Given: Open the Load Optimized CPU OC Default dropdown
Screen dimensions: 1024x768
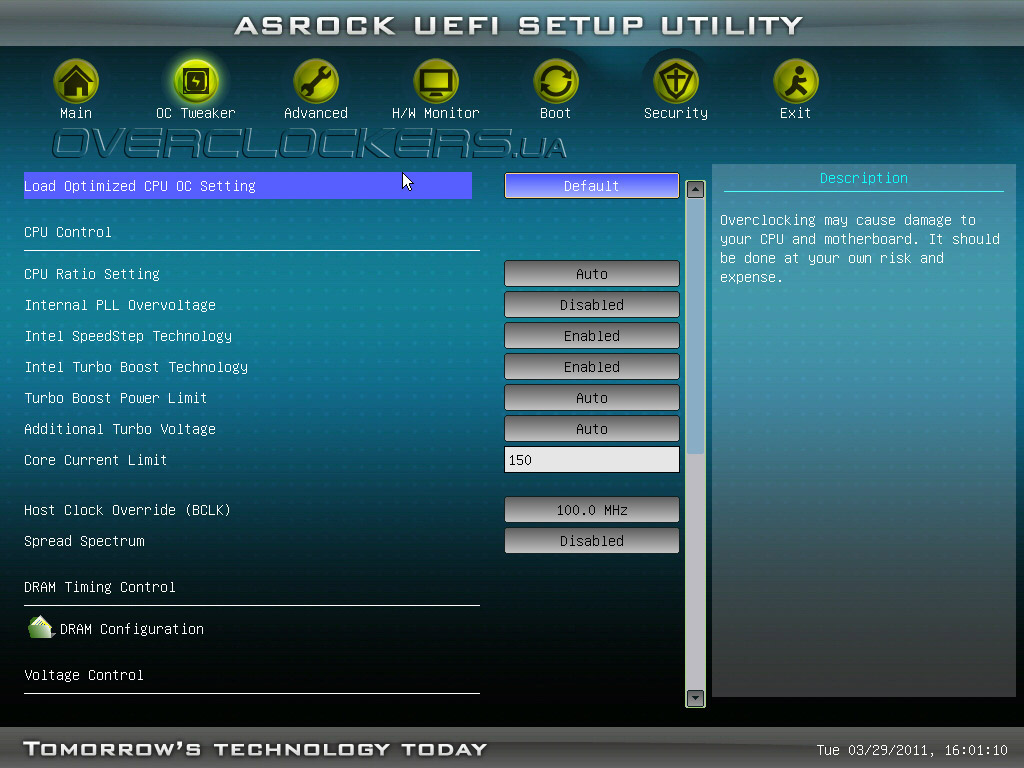Looking at the screenshot, I should tap(592, 185).
